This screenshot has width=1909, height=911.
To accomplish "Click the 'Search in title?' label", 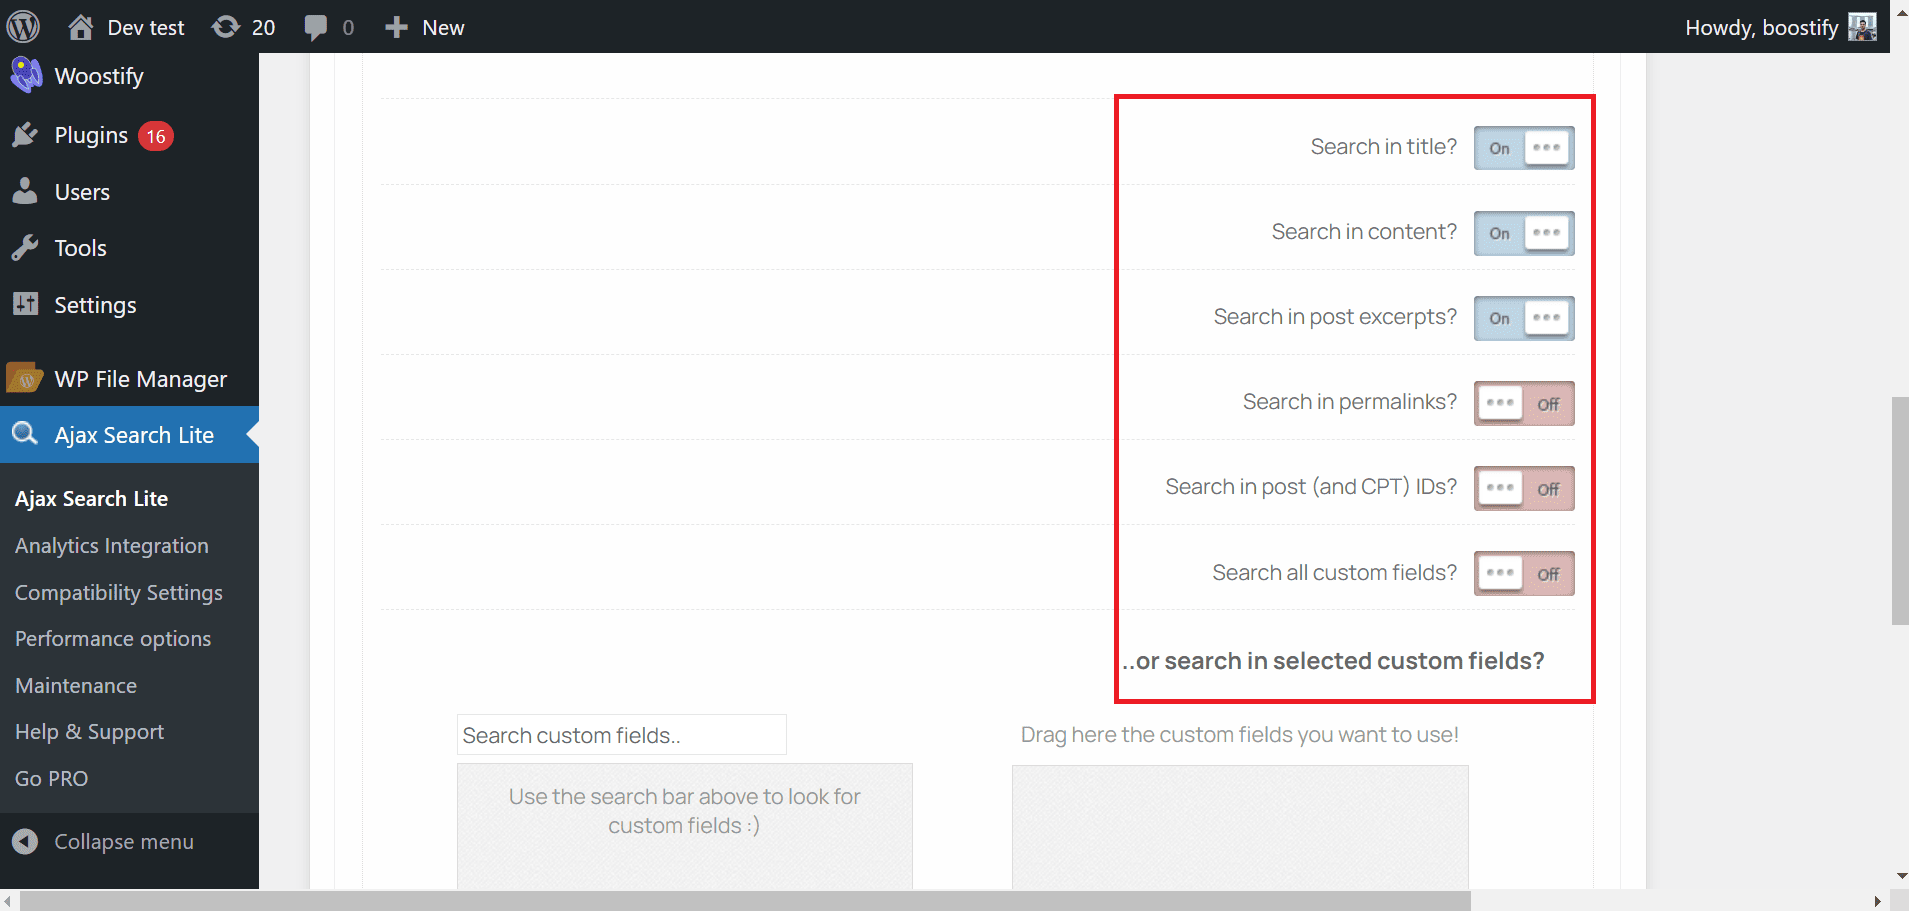I will coord(1384,147).
